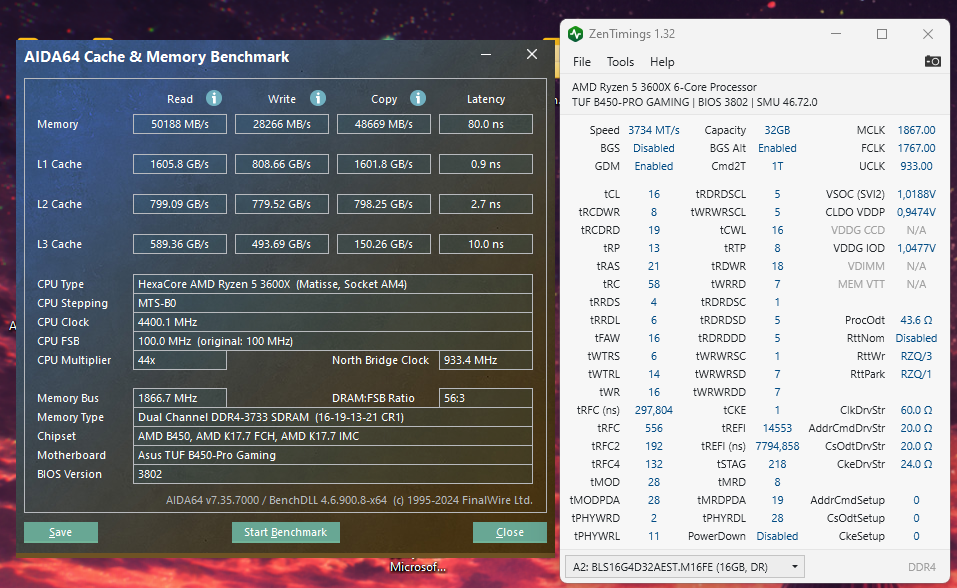Click the L3 Cache Copy 150.26 GB/s

point(384,244)
